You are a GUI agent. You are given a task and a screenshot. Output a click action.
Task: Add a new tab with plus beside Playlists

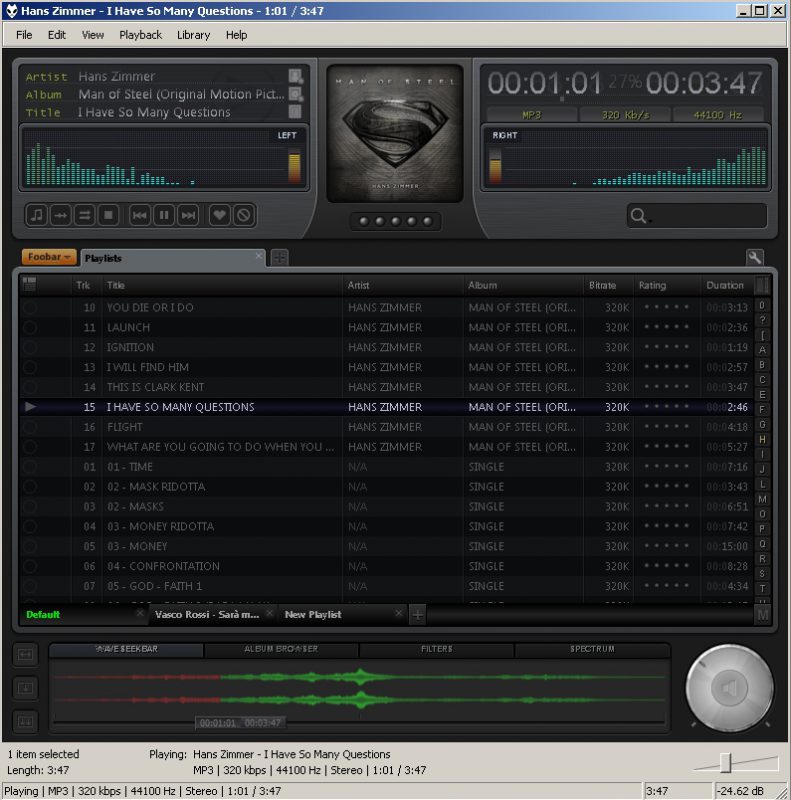(279, 258)
